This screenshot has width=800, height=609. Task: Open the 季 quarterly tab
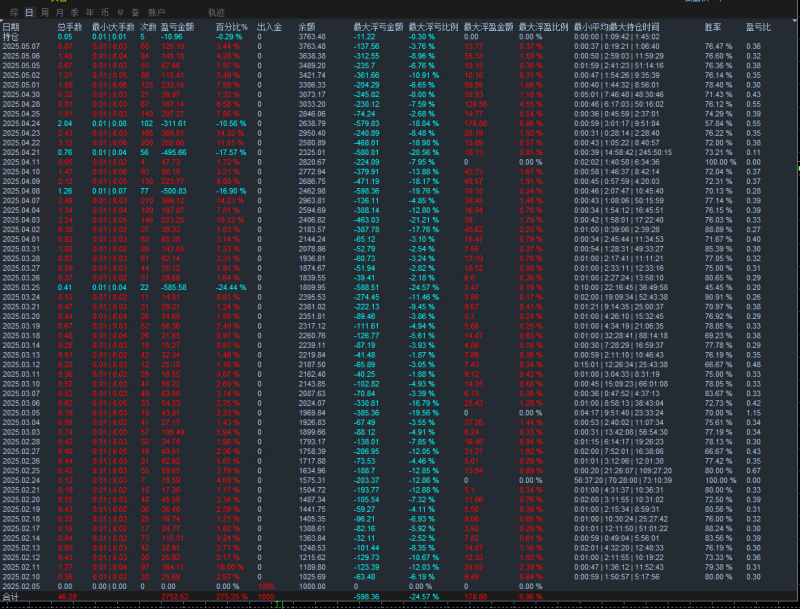(75, 12)
